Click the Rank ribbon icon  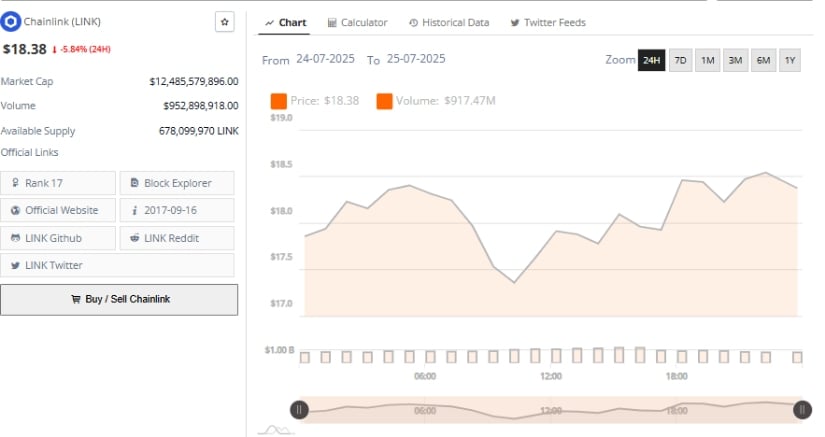click(15, 183)
